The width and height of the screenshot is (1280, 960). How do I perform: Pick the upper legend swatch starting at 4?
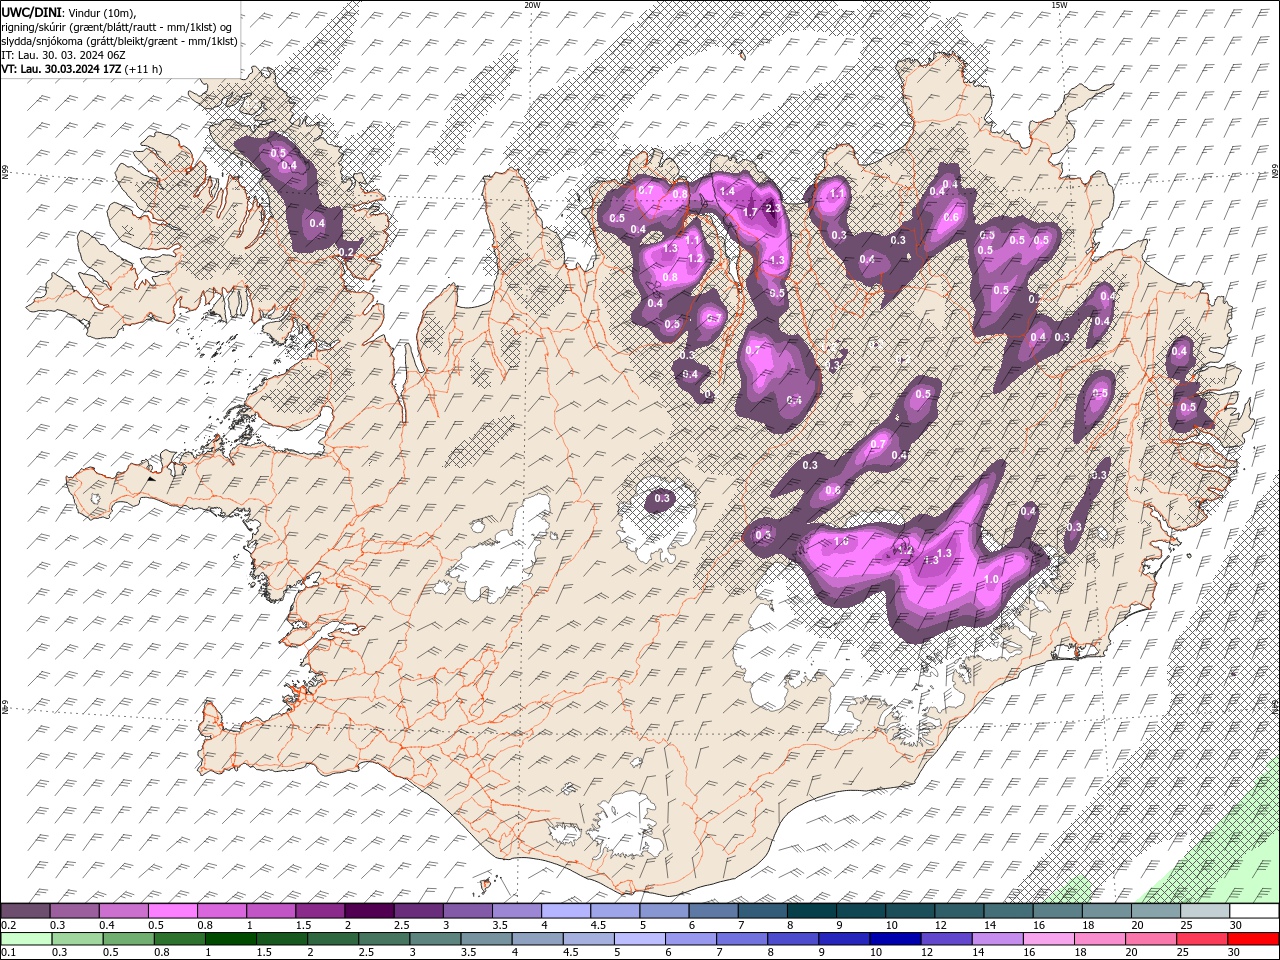565,911
